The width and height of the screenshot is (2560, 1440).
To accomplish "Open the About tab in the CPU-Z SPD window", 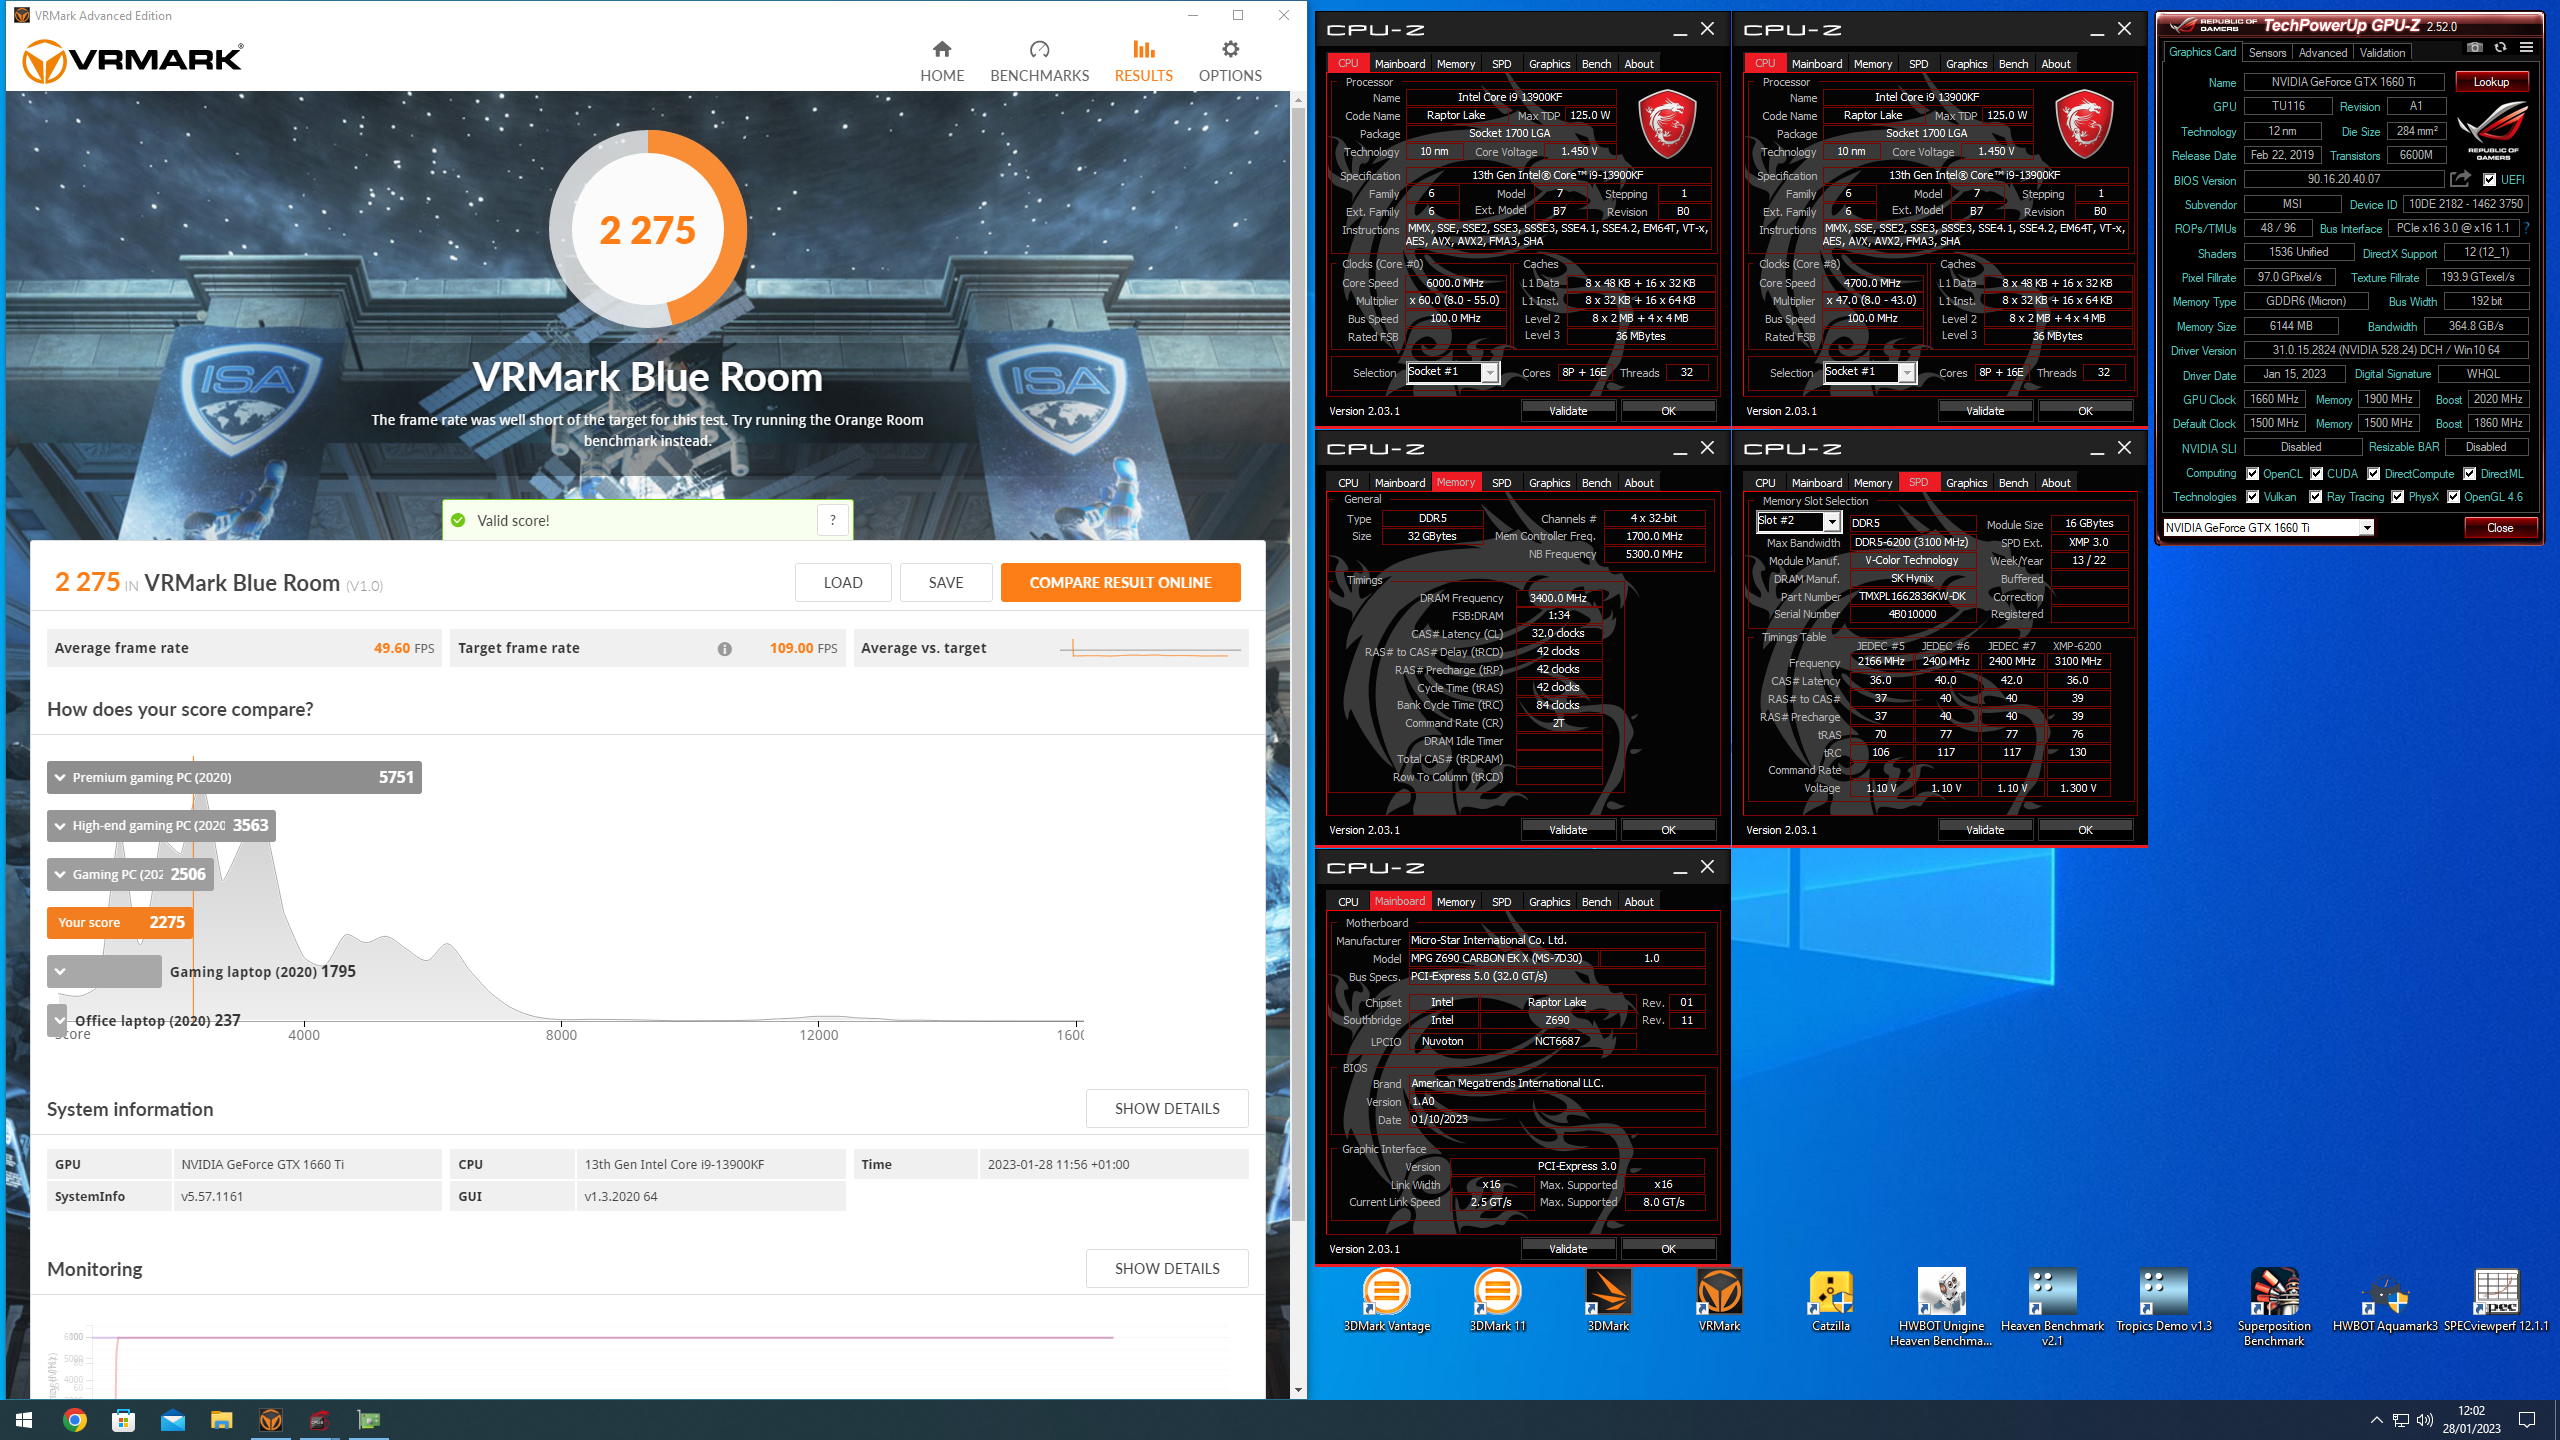I will [x=2055, y=483].
